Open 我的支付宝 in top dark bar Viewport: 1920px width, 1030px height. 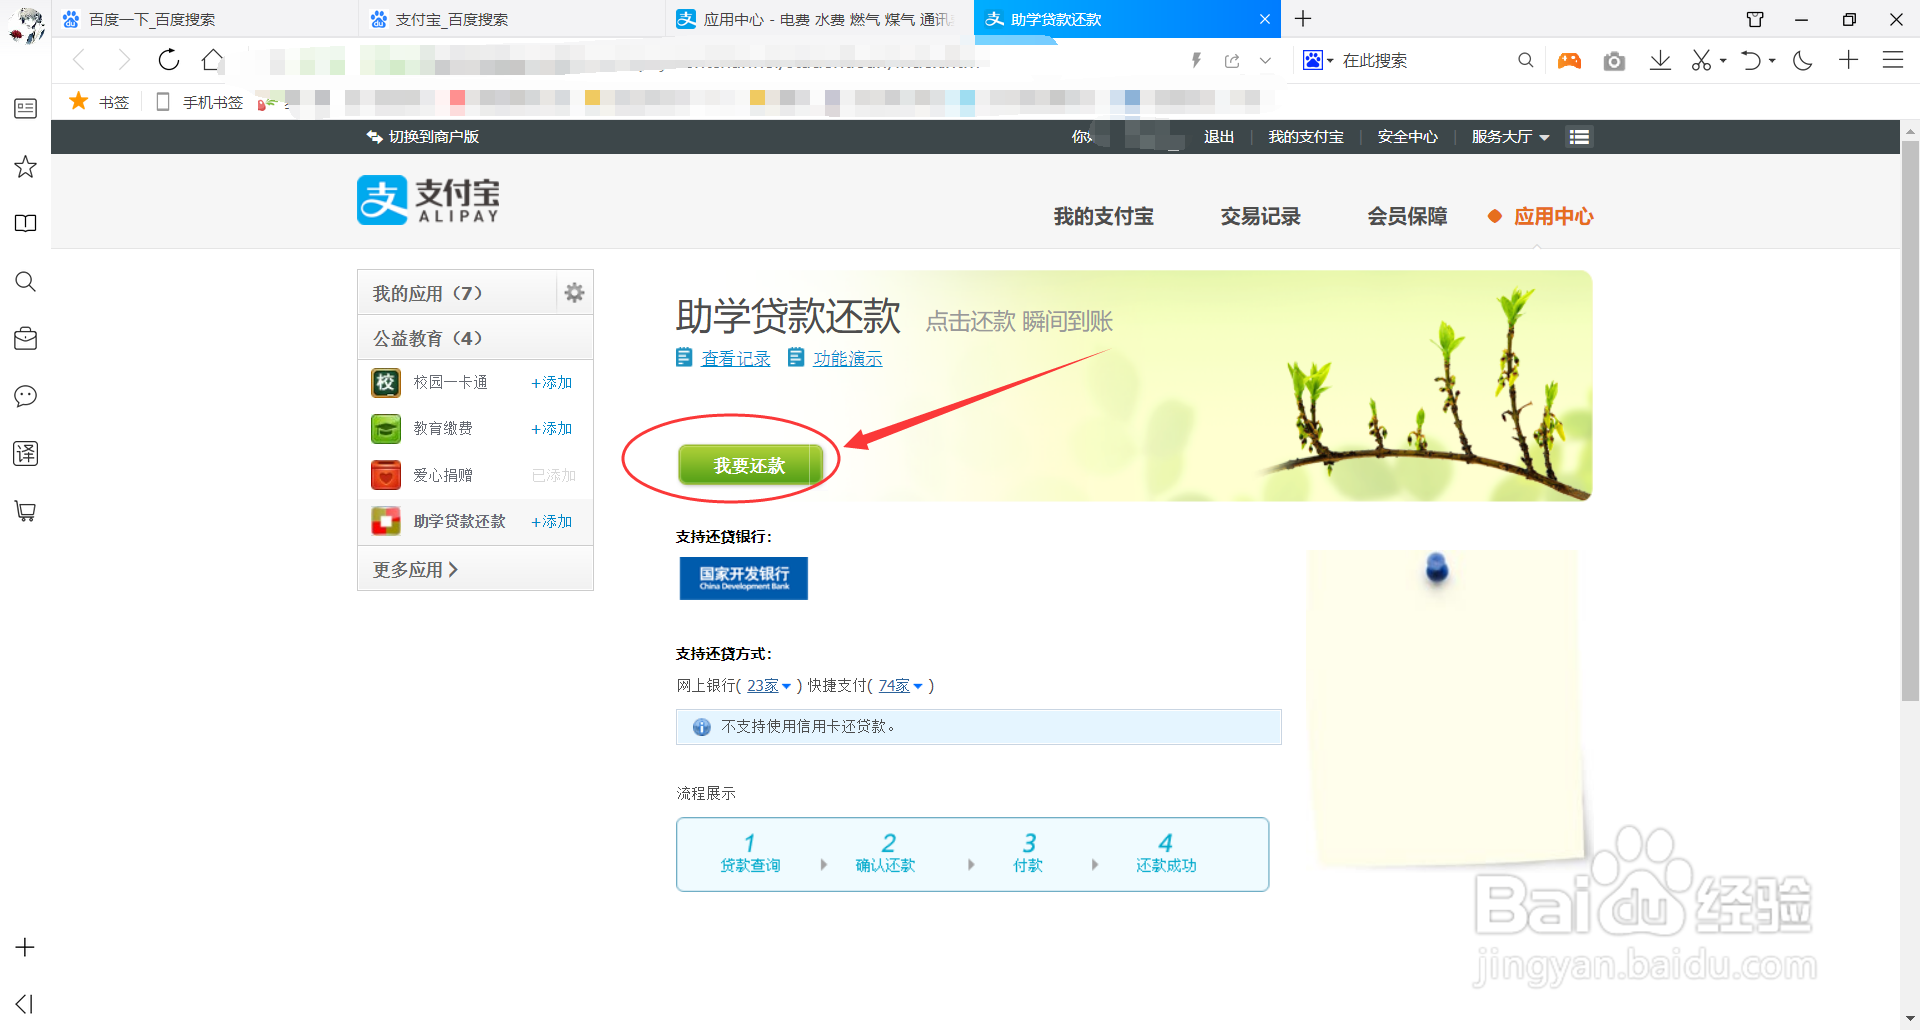click(x=1306, y=136)
